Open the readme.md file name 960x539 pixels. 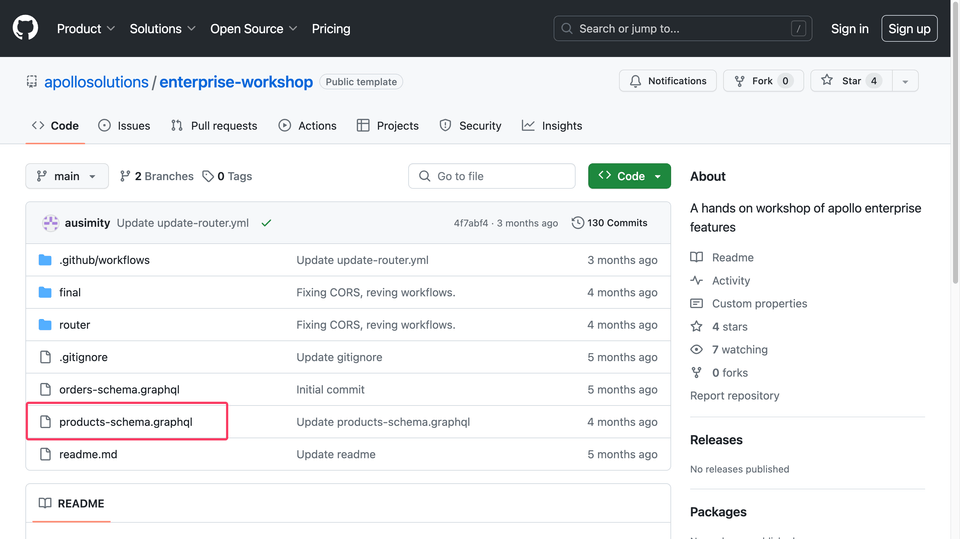tap(88, 454)
